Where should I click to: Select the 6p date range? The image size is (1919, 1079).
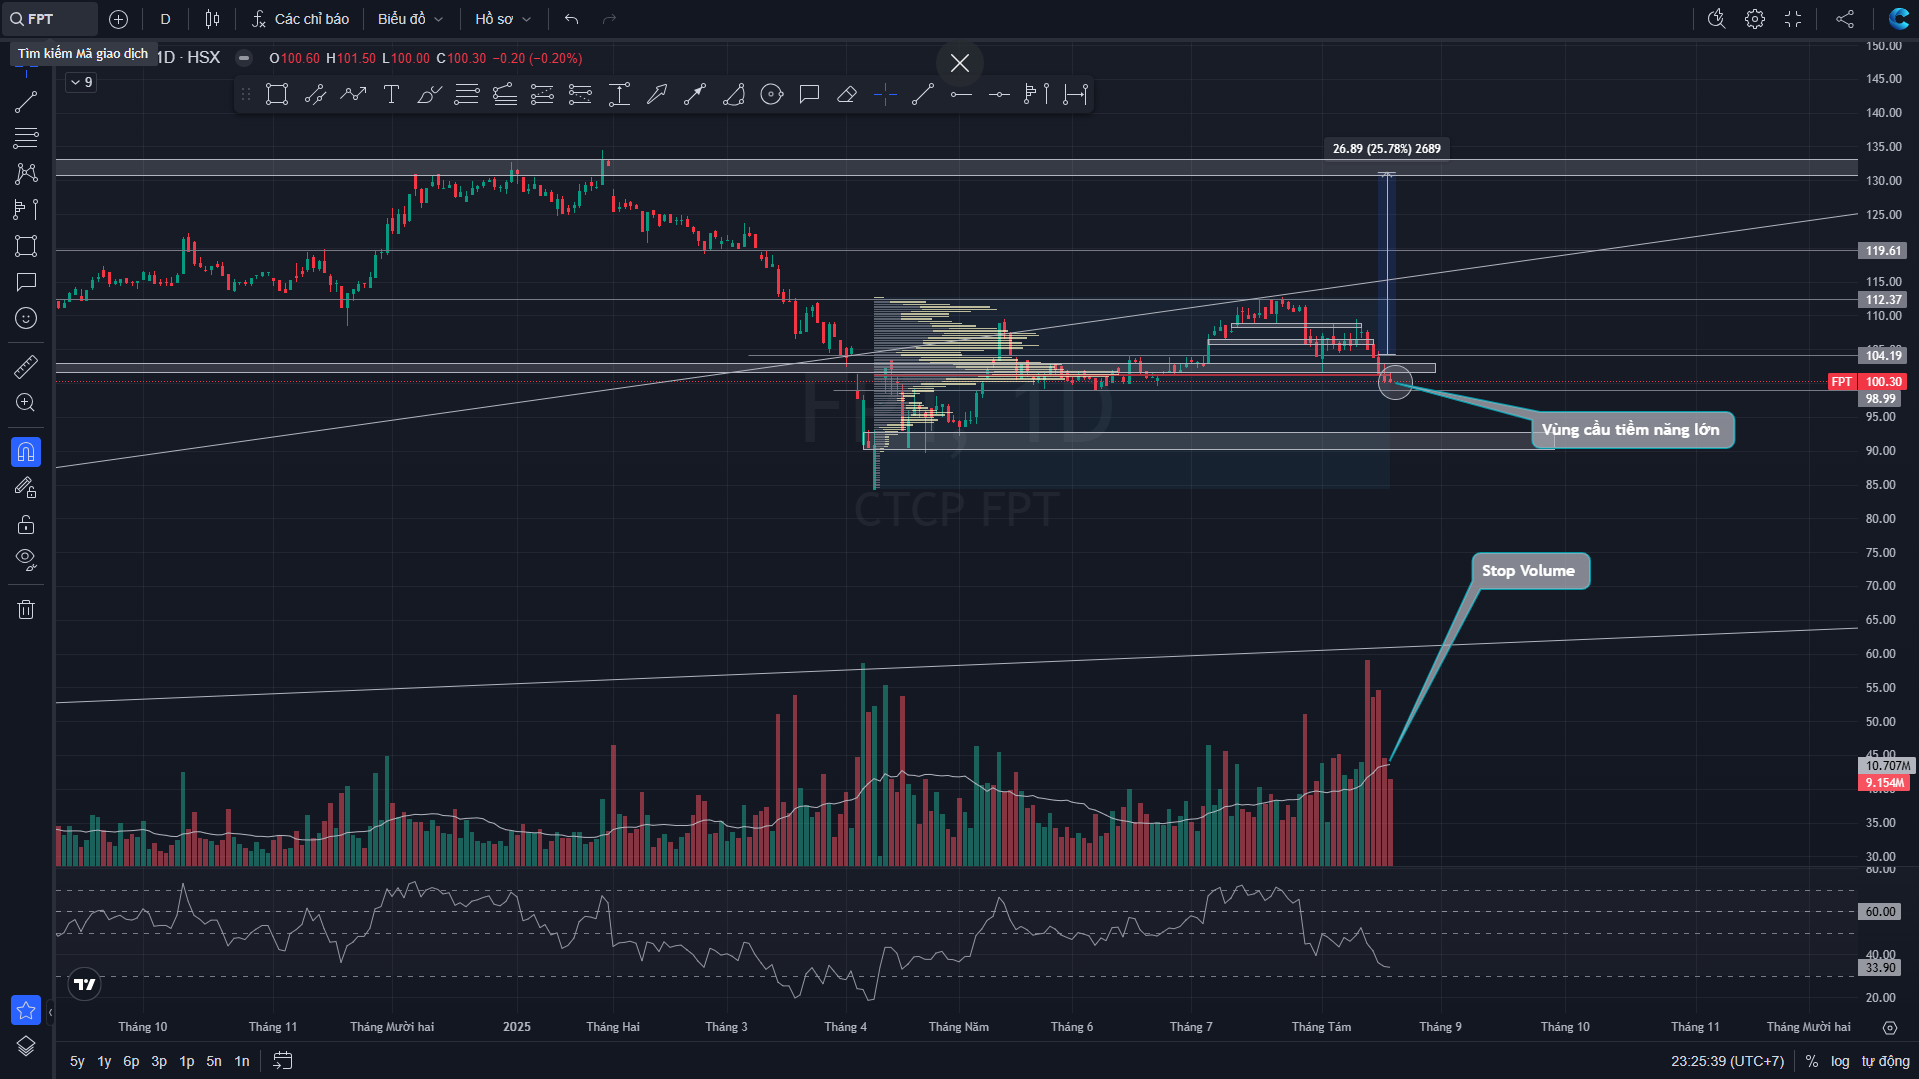131,1061
